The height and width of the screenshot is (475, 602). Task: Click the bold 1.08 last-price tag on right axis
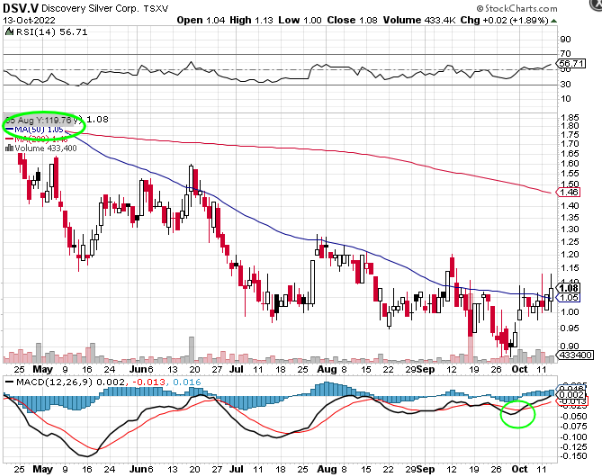[x=569, y=288]
